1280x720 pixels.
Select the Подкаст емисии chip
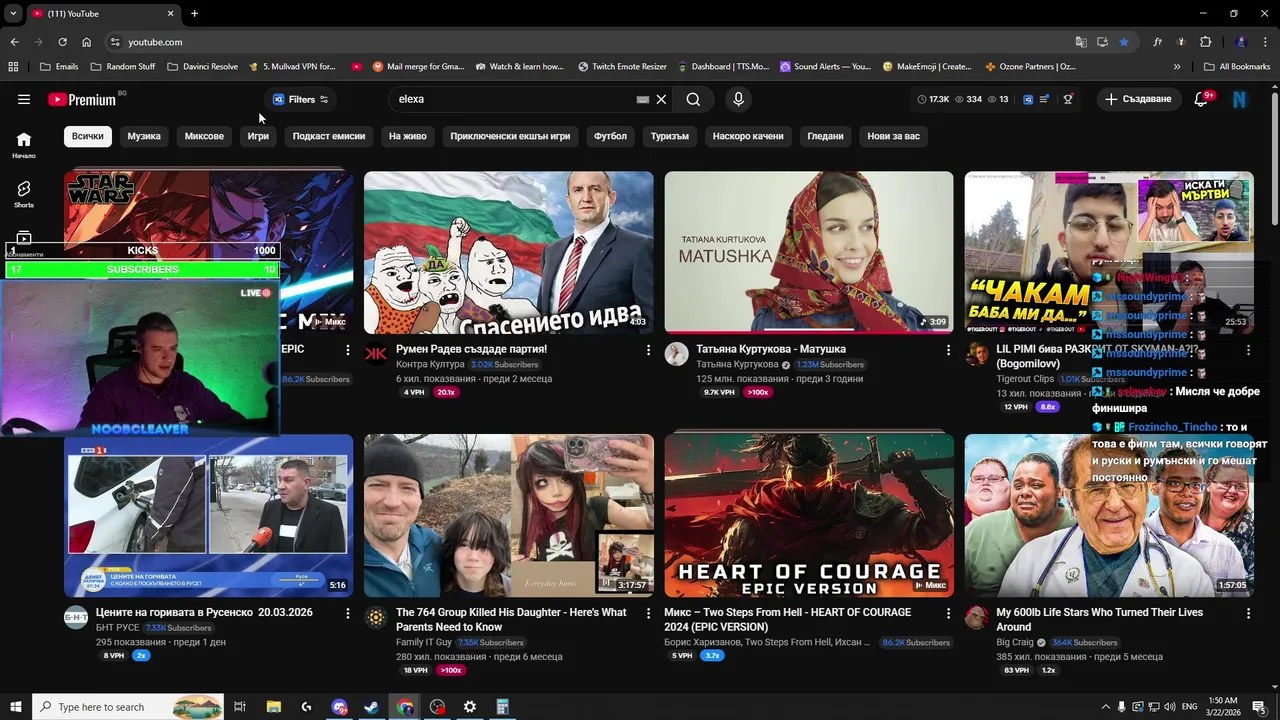pos(329,136)
